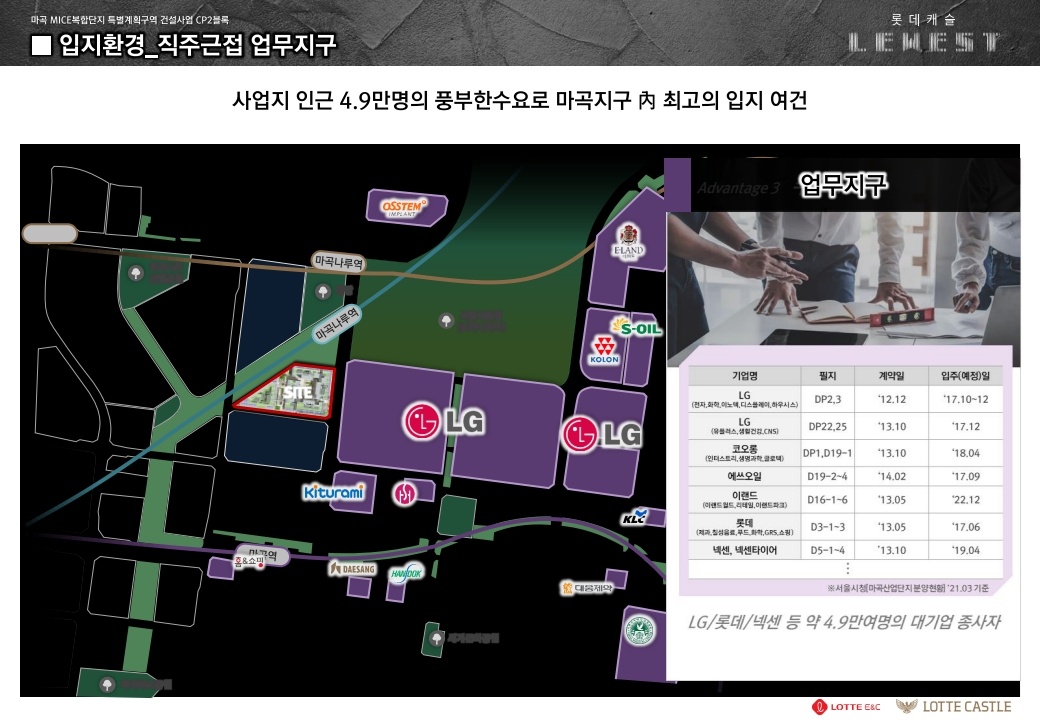Click the 기업명 column header

pyautogui.click(x=744, y=376)
